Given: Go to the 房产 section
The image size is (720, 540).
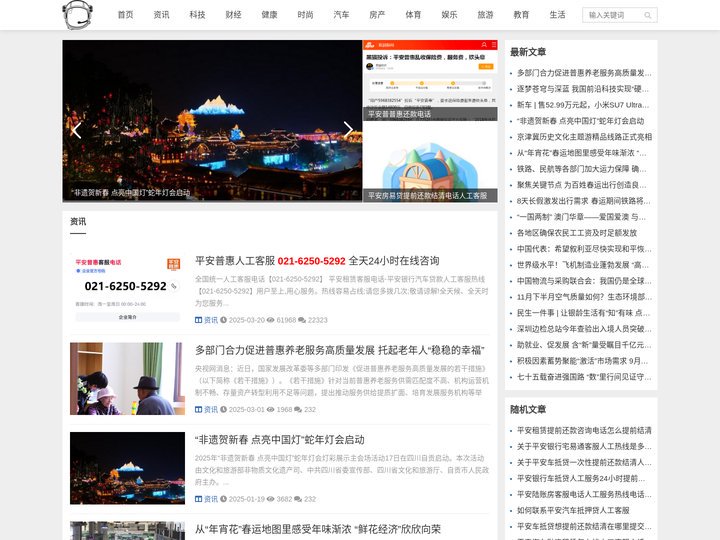Looking at the screenshot, I should [x=377, y=15].
